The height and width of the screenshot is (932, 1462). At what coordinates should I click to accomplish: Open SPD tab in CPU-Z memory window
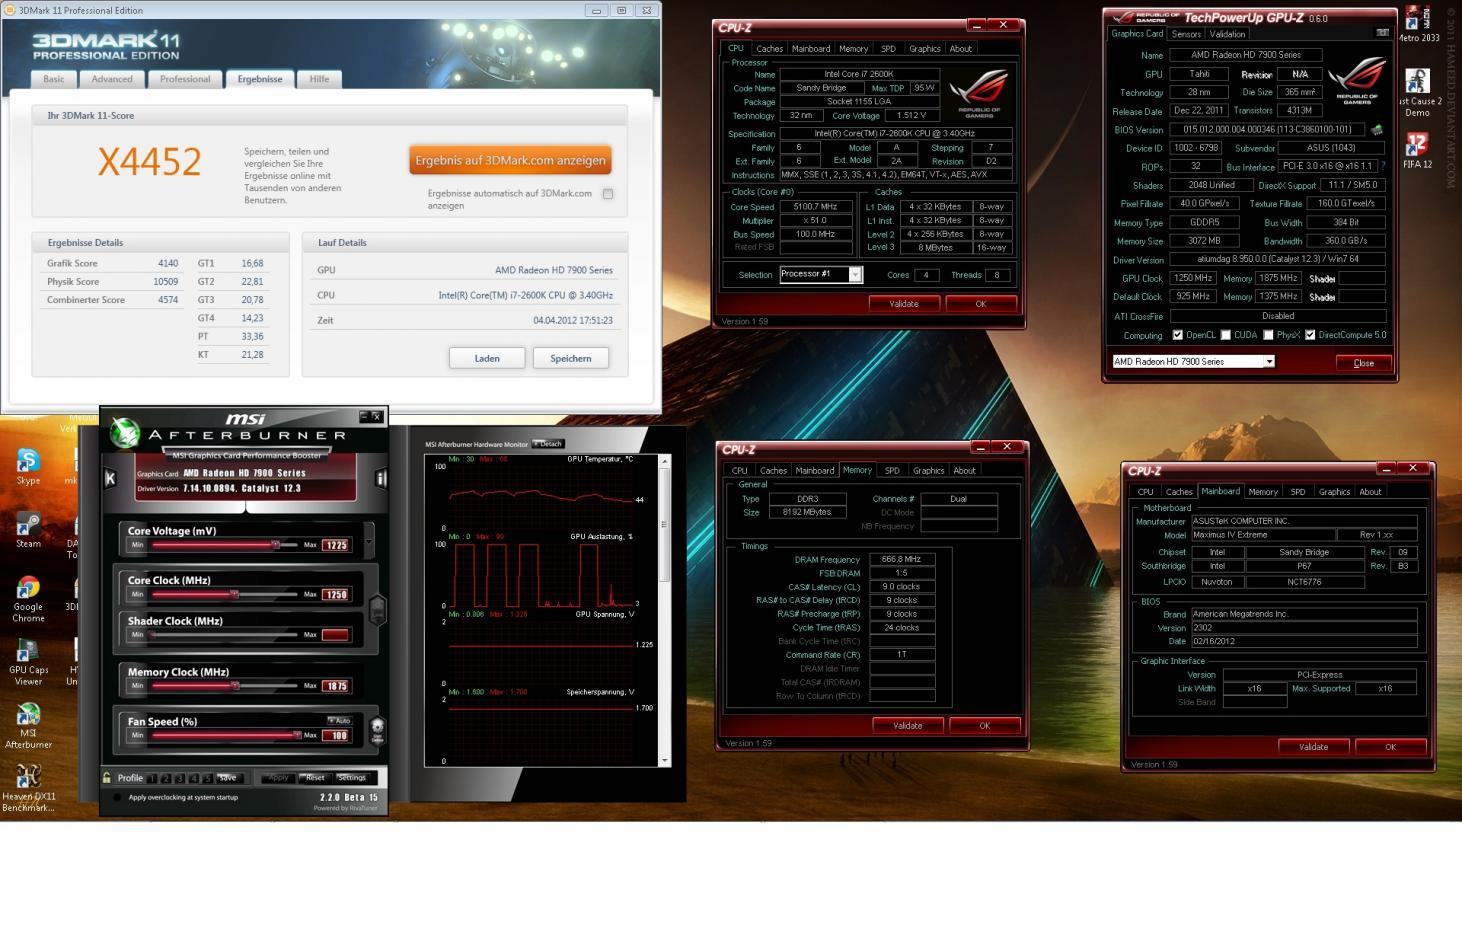892,470
